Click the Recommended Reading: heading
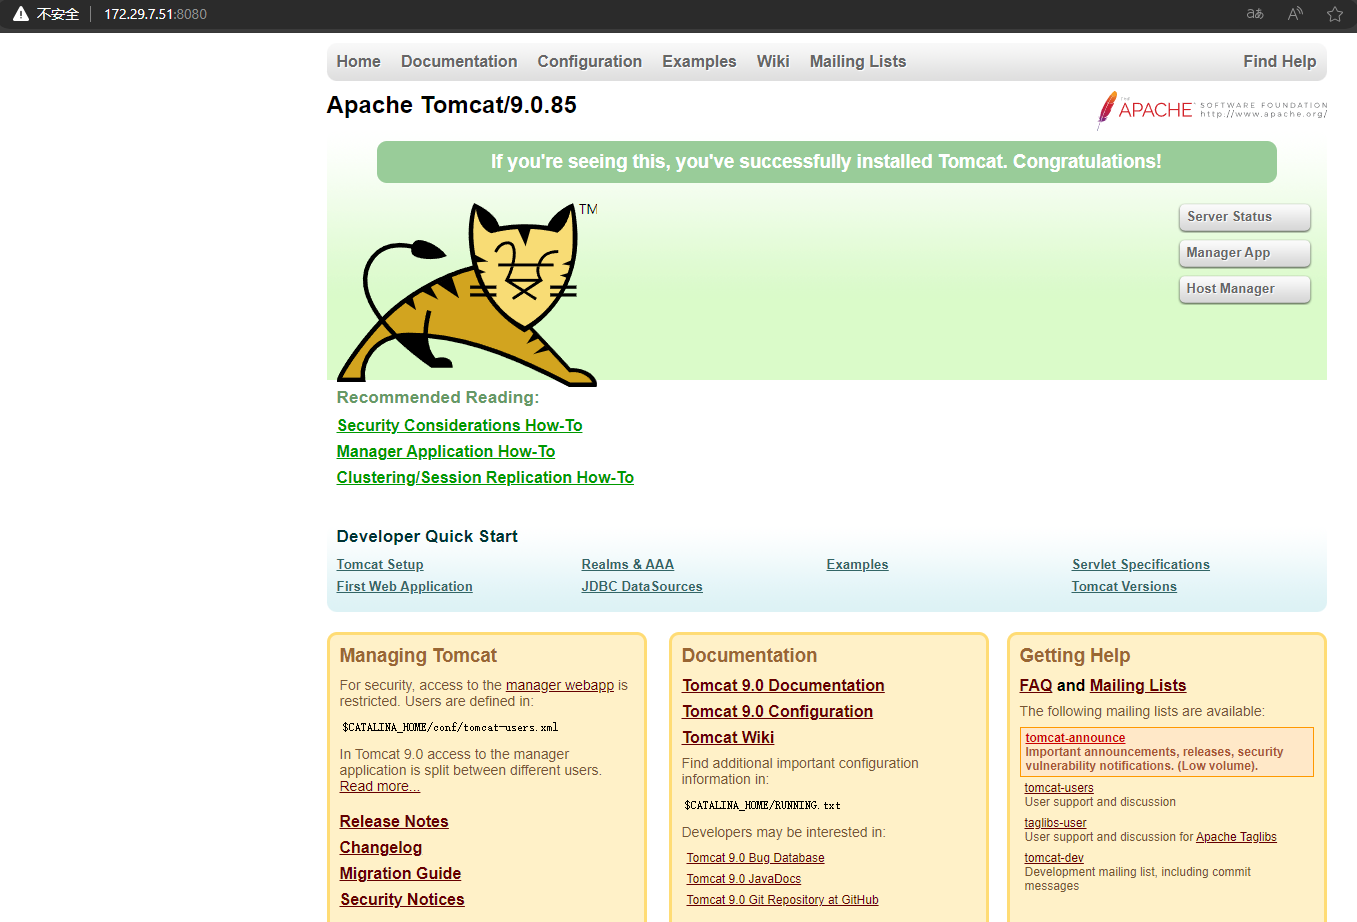The width and height of the screenshot is (1357, 922). [438, 398]
